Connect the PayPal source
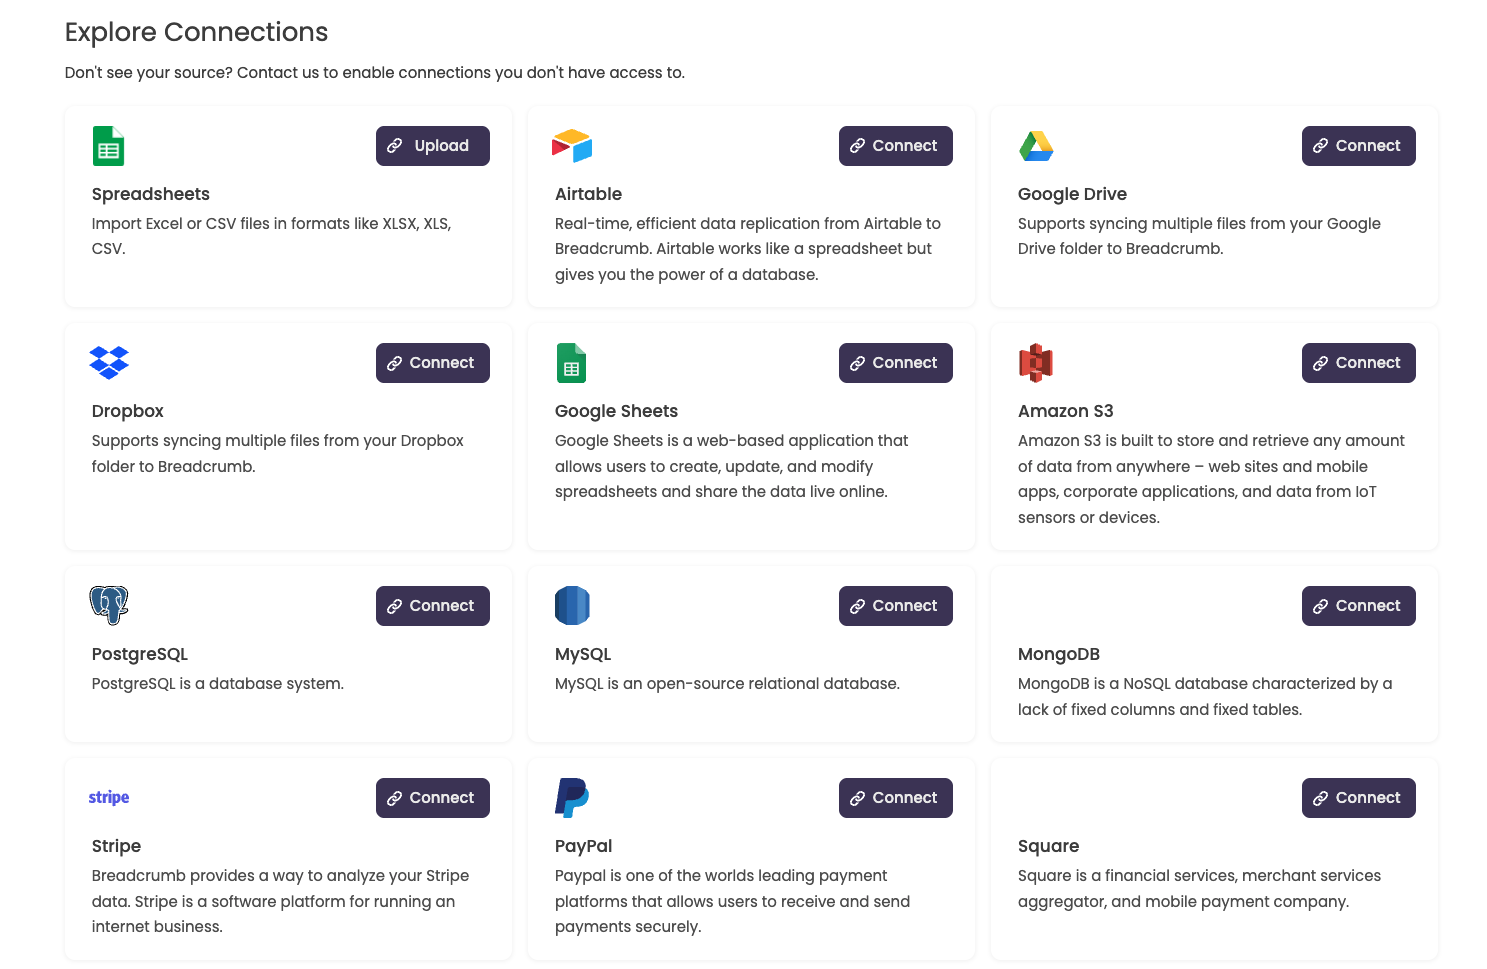The image size is (1487, 969). coord(895,797)
